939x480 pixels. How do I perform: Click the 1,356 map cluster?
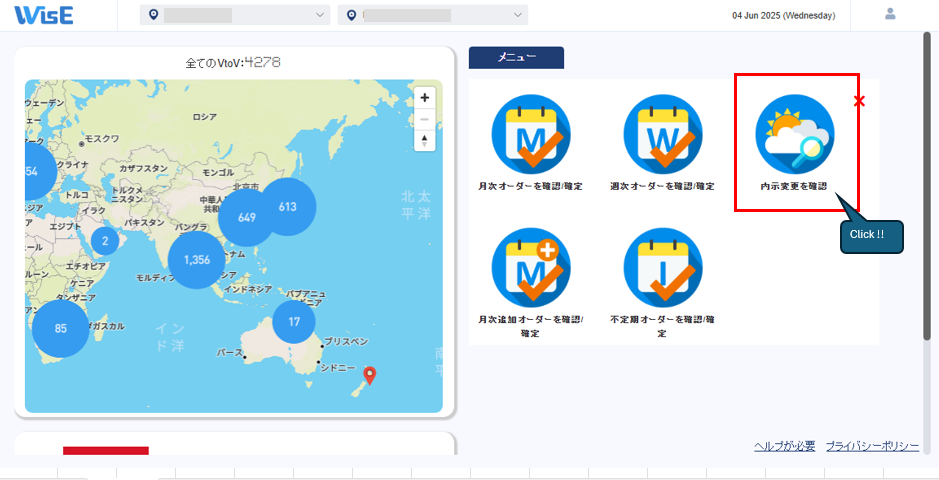(197, 259)
